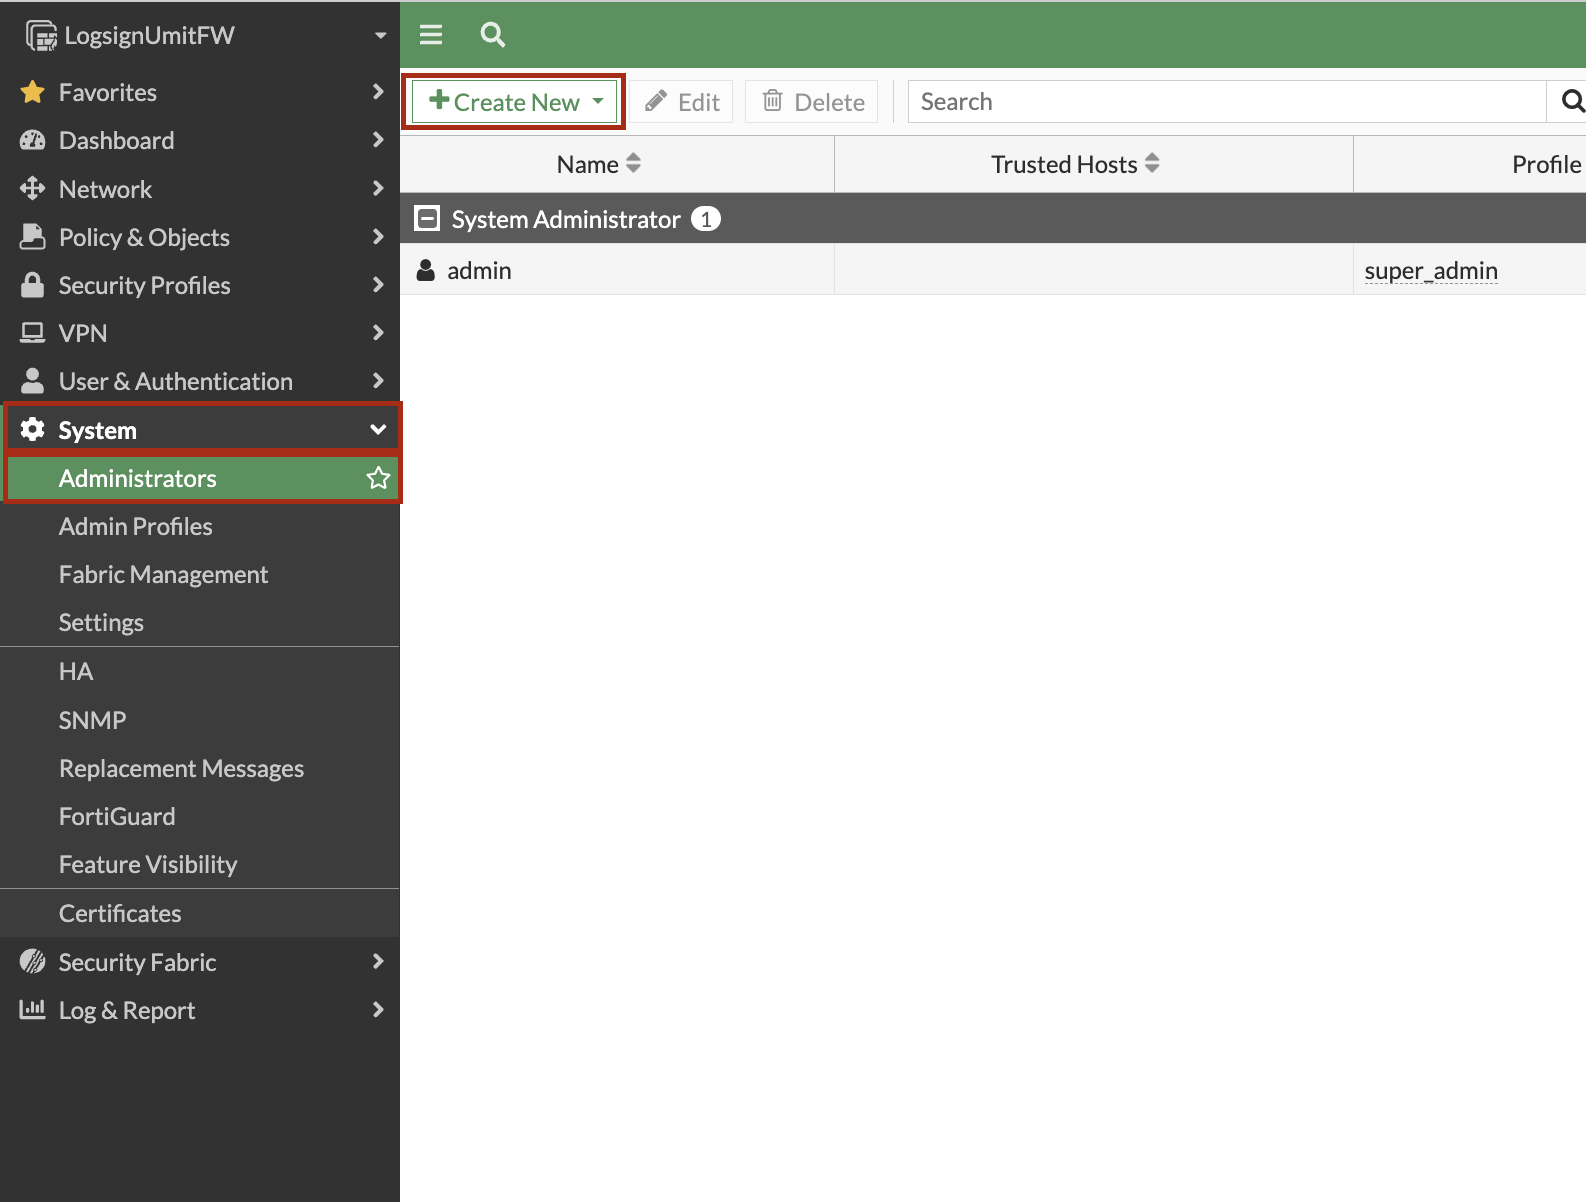1586x1202 pixels.
Task: Select the admin row name
Action: pyautogui.click(x=479, y=270)
